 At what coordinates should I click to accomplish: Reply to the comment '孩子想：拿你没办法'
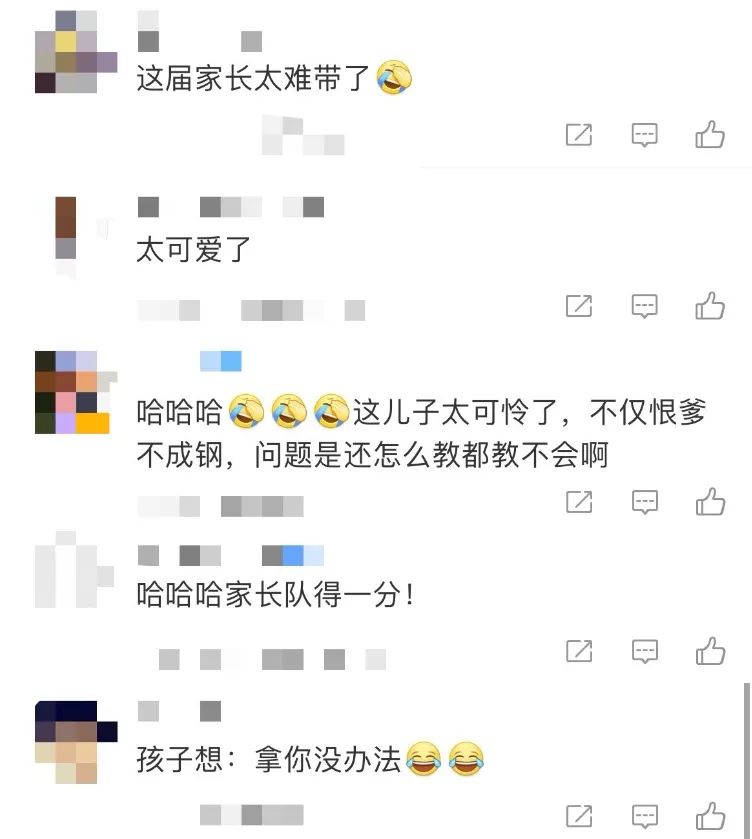pyautogui.click(x=644, y=817)
